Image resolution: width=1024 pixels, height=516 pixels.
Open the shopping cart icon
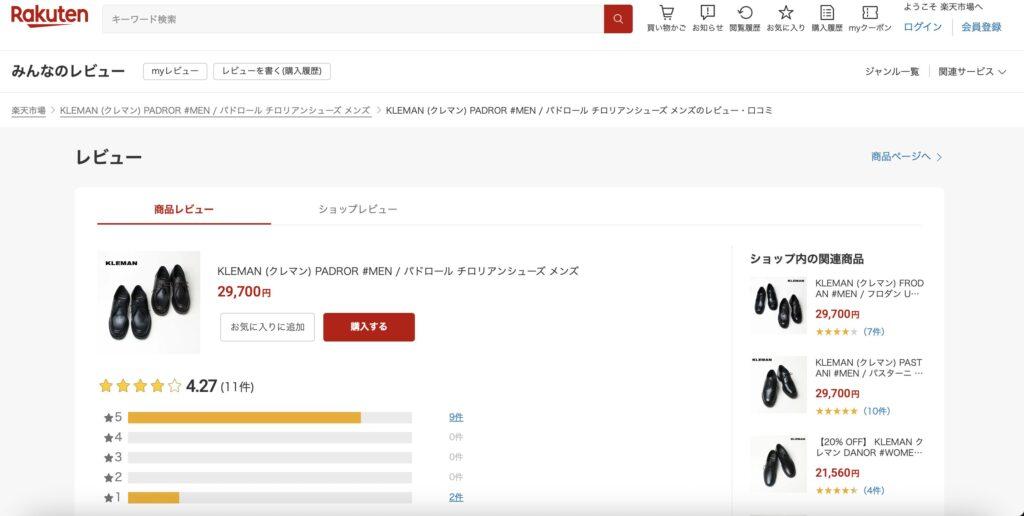666,13
